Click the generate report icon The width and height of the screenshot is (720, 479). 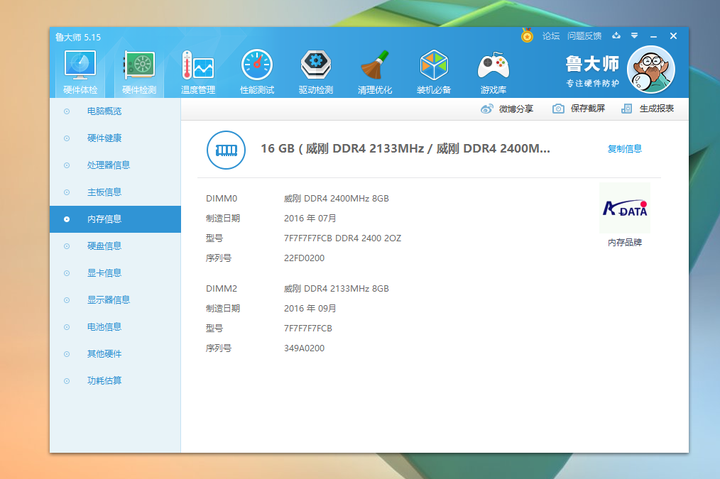coord(627,109)
